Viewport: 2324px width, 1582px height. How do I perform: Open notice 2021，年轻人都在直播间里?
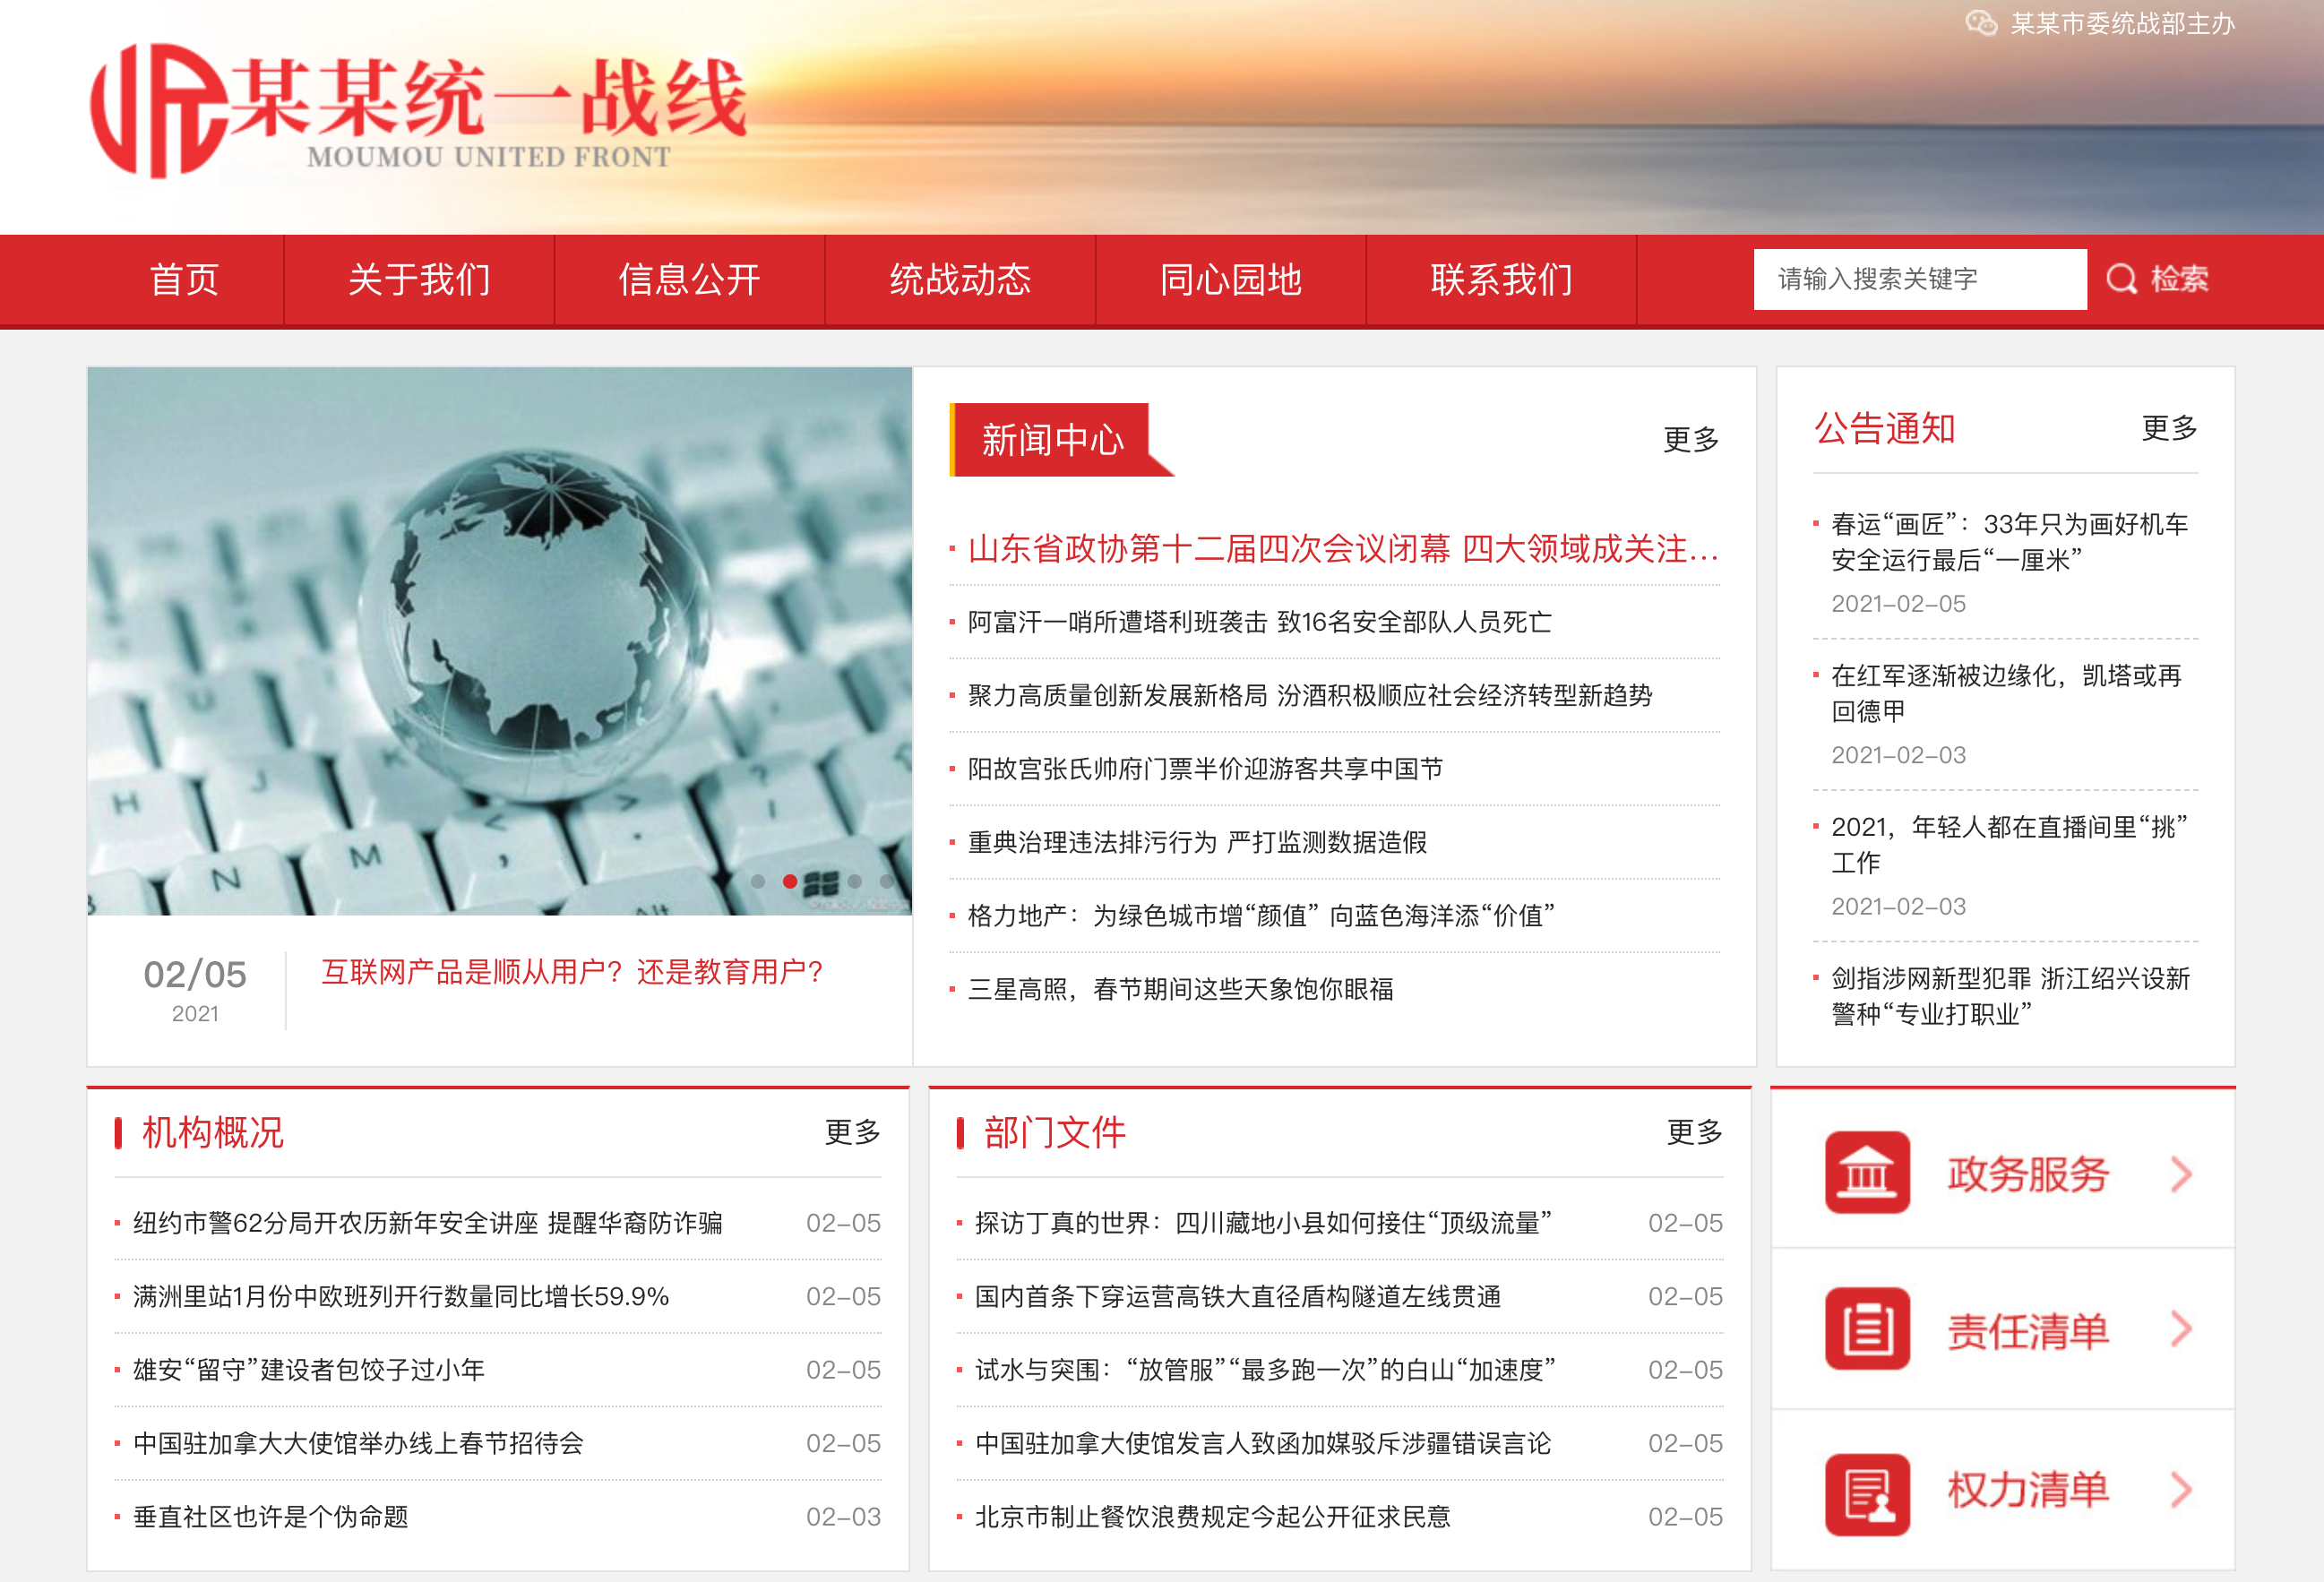[2009, 844]
